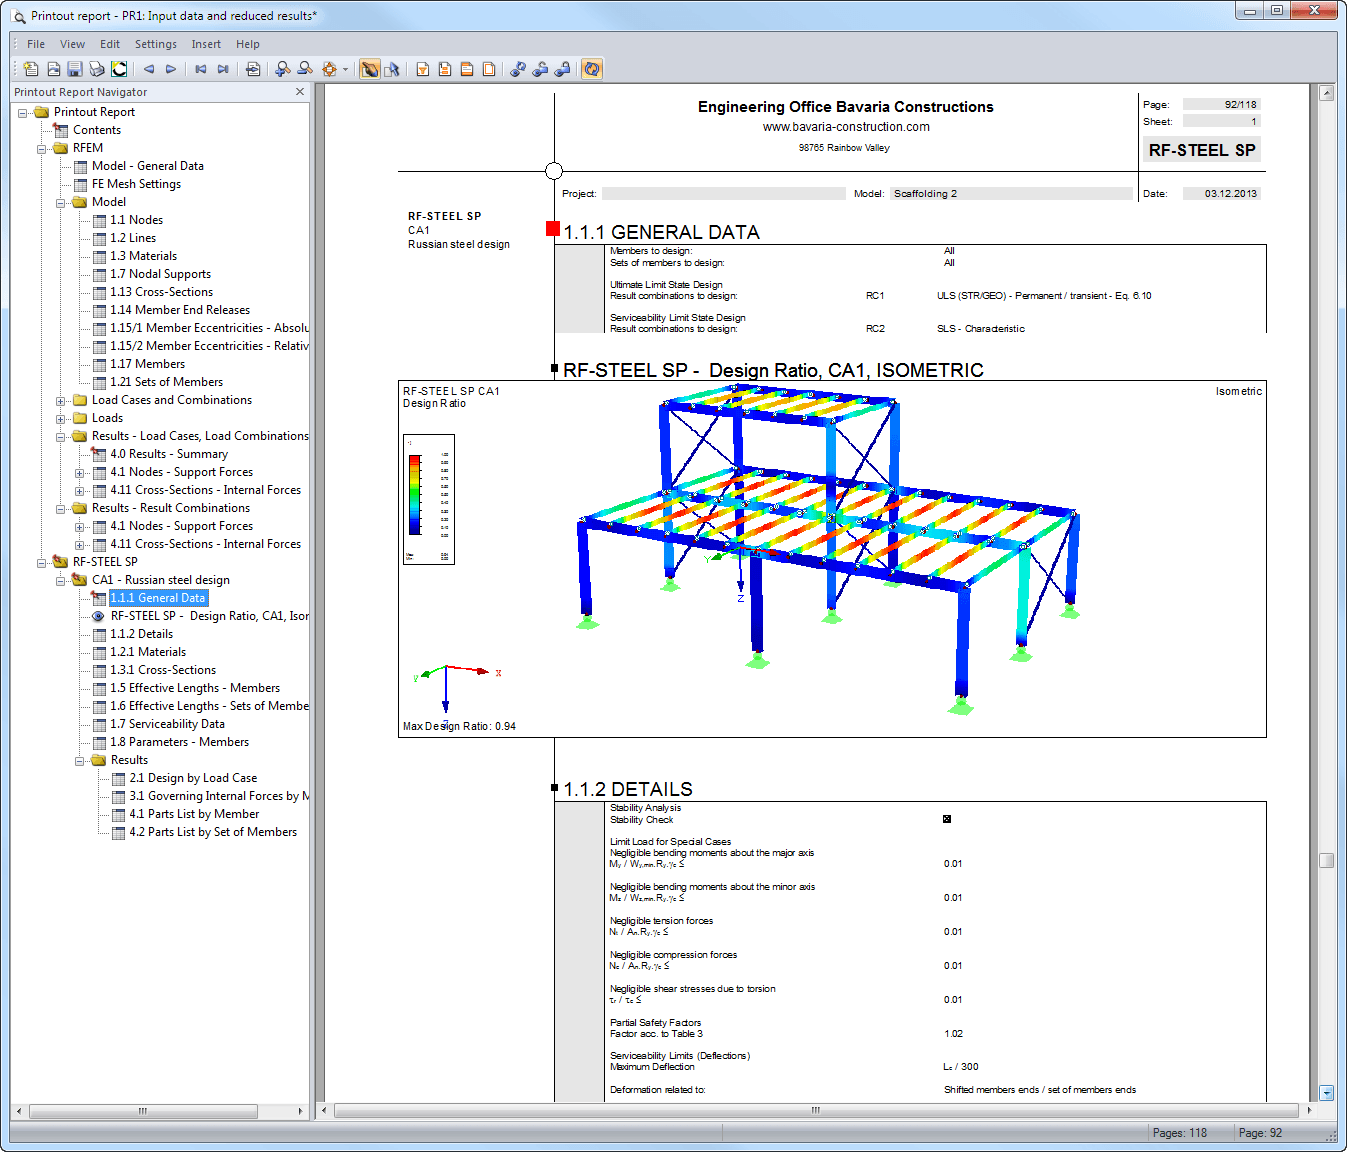
Task: Click the second blue link chain icon
Action: [x=540, y=69]
